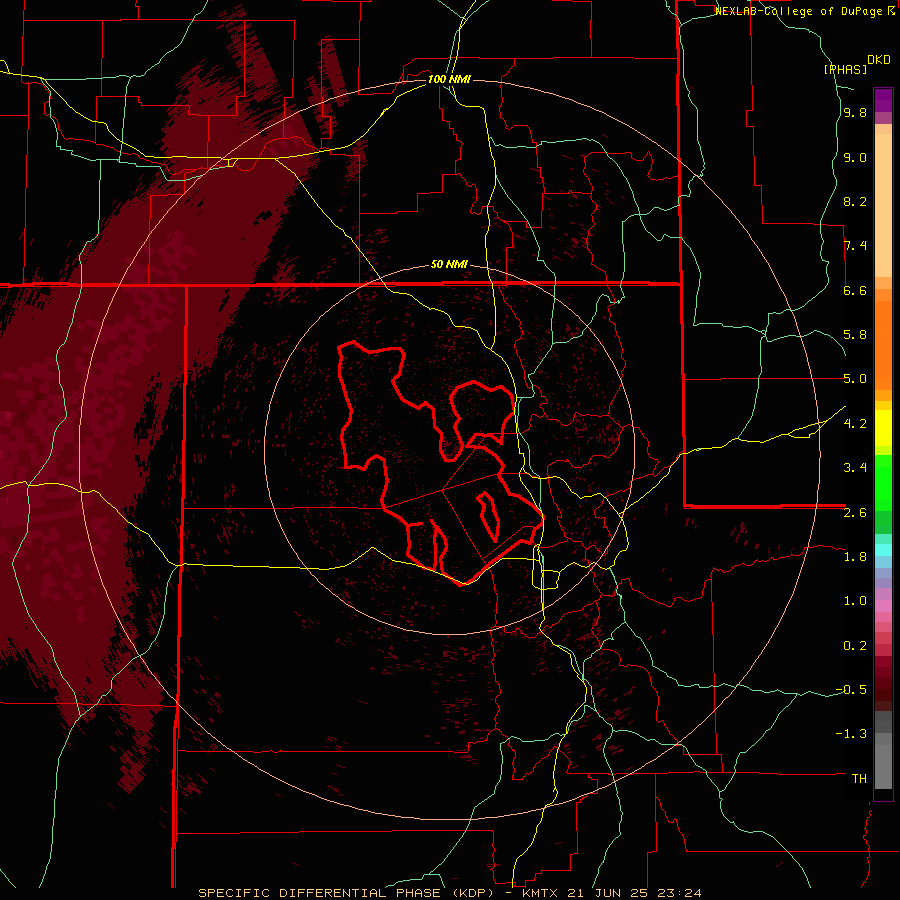The width and height of the screenshot is (900, 900).
Task: Pick the cyan band of the color bar
Action: click(x=883, y=549)
